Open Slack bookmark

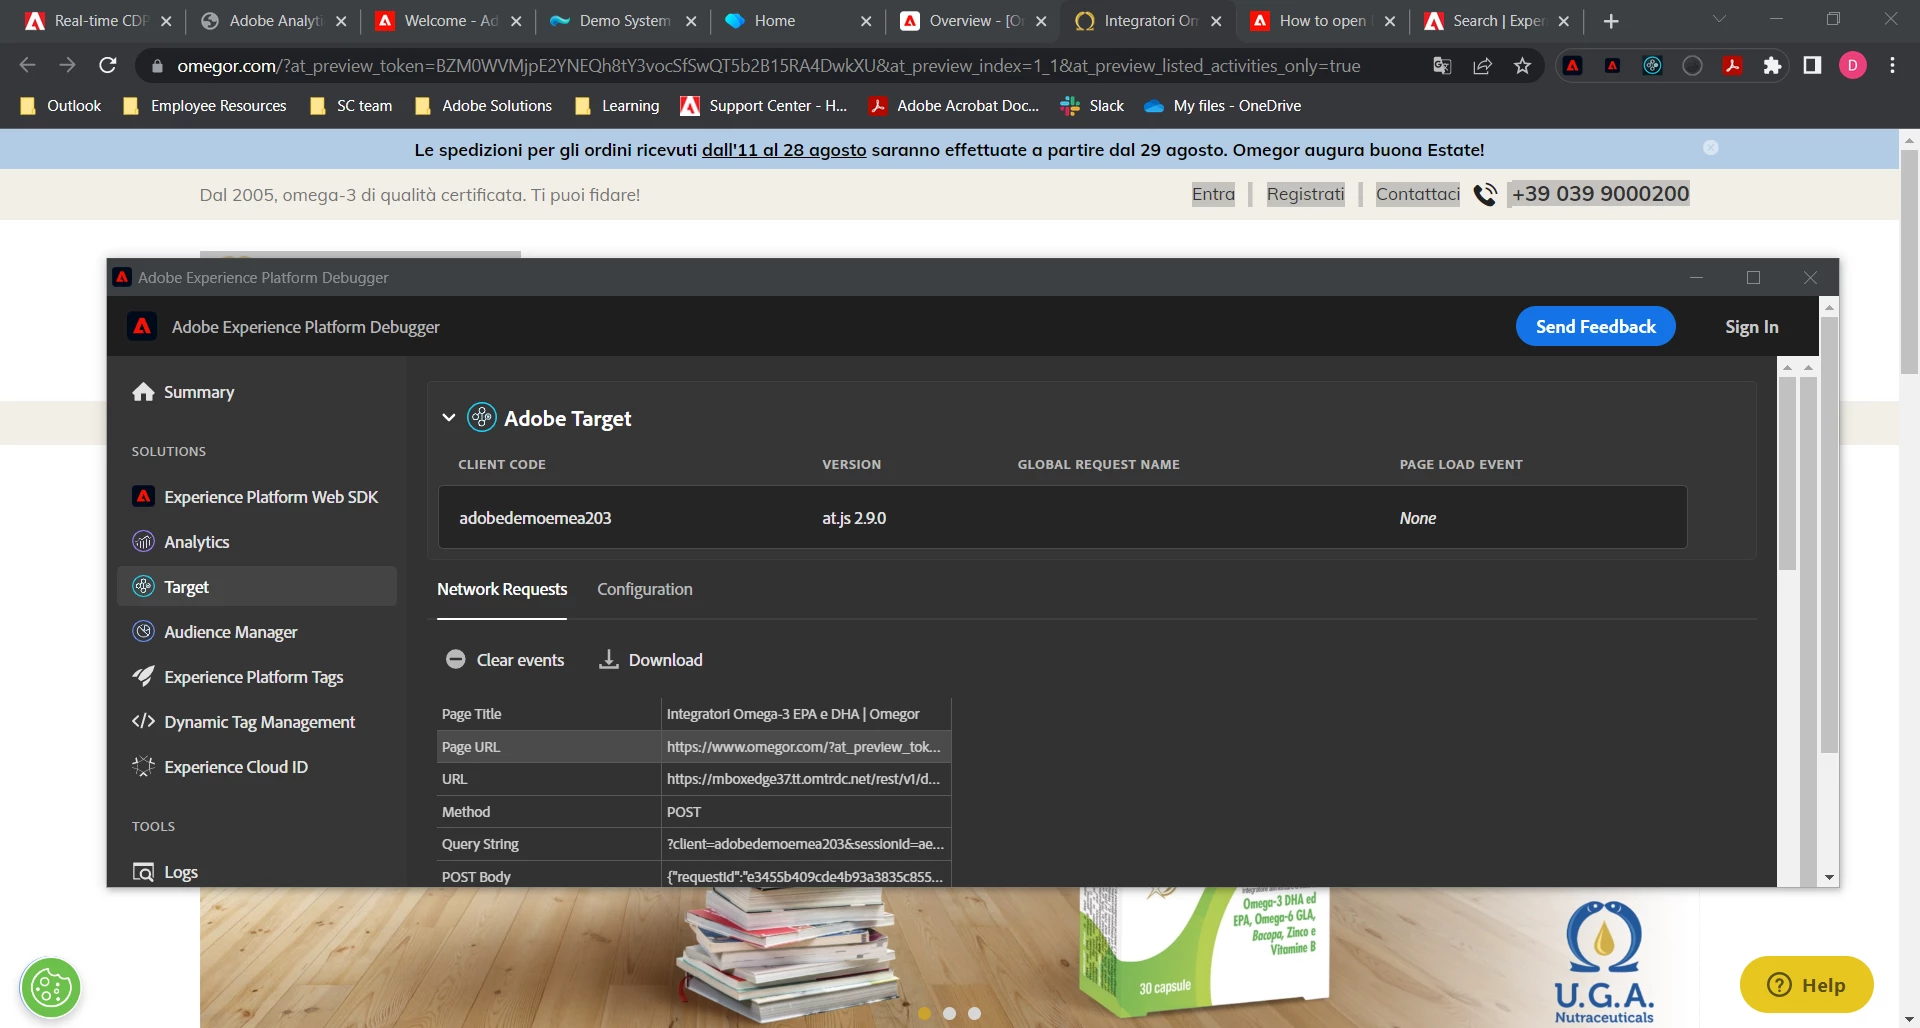click(x=1092, y=105)
